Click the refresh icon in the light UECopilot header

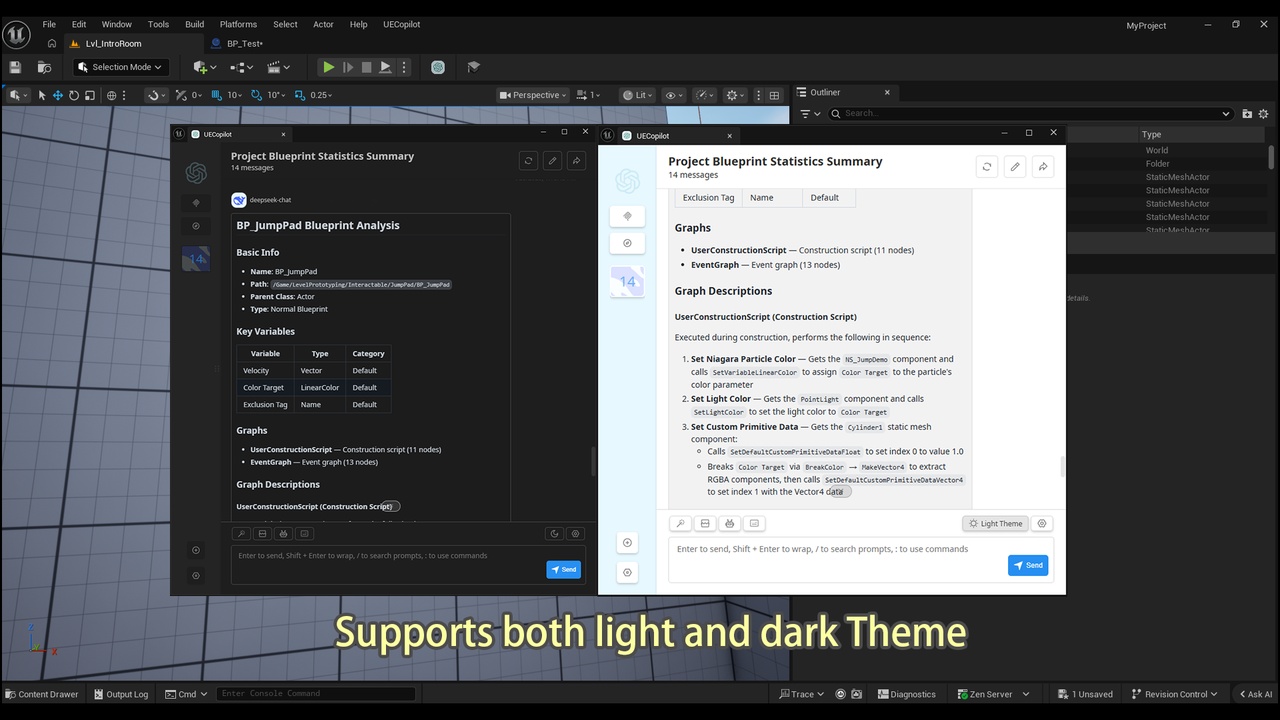(x=987, y=167)
